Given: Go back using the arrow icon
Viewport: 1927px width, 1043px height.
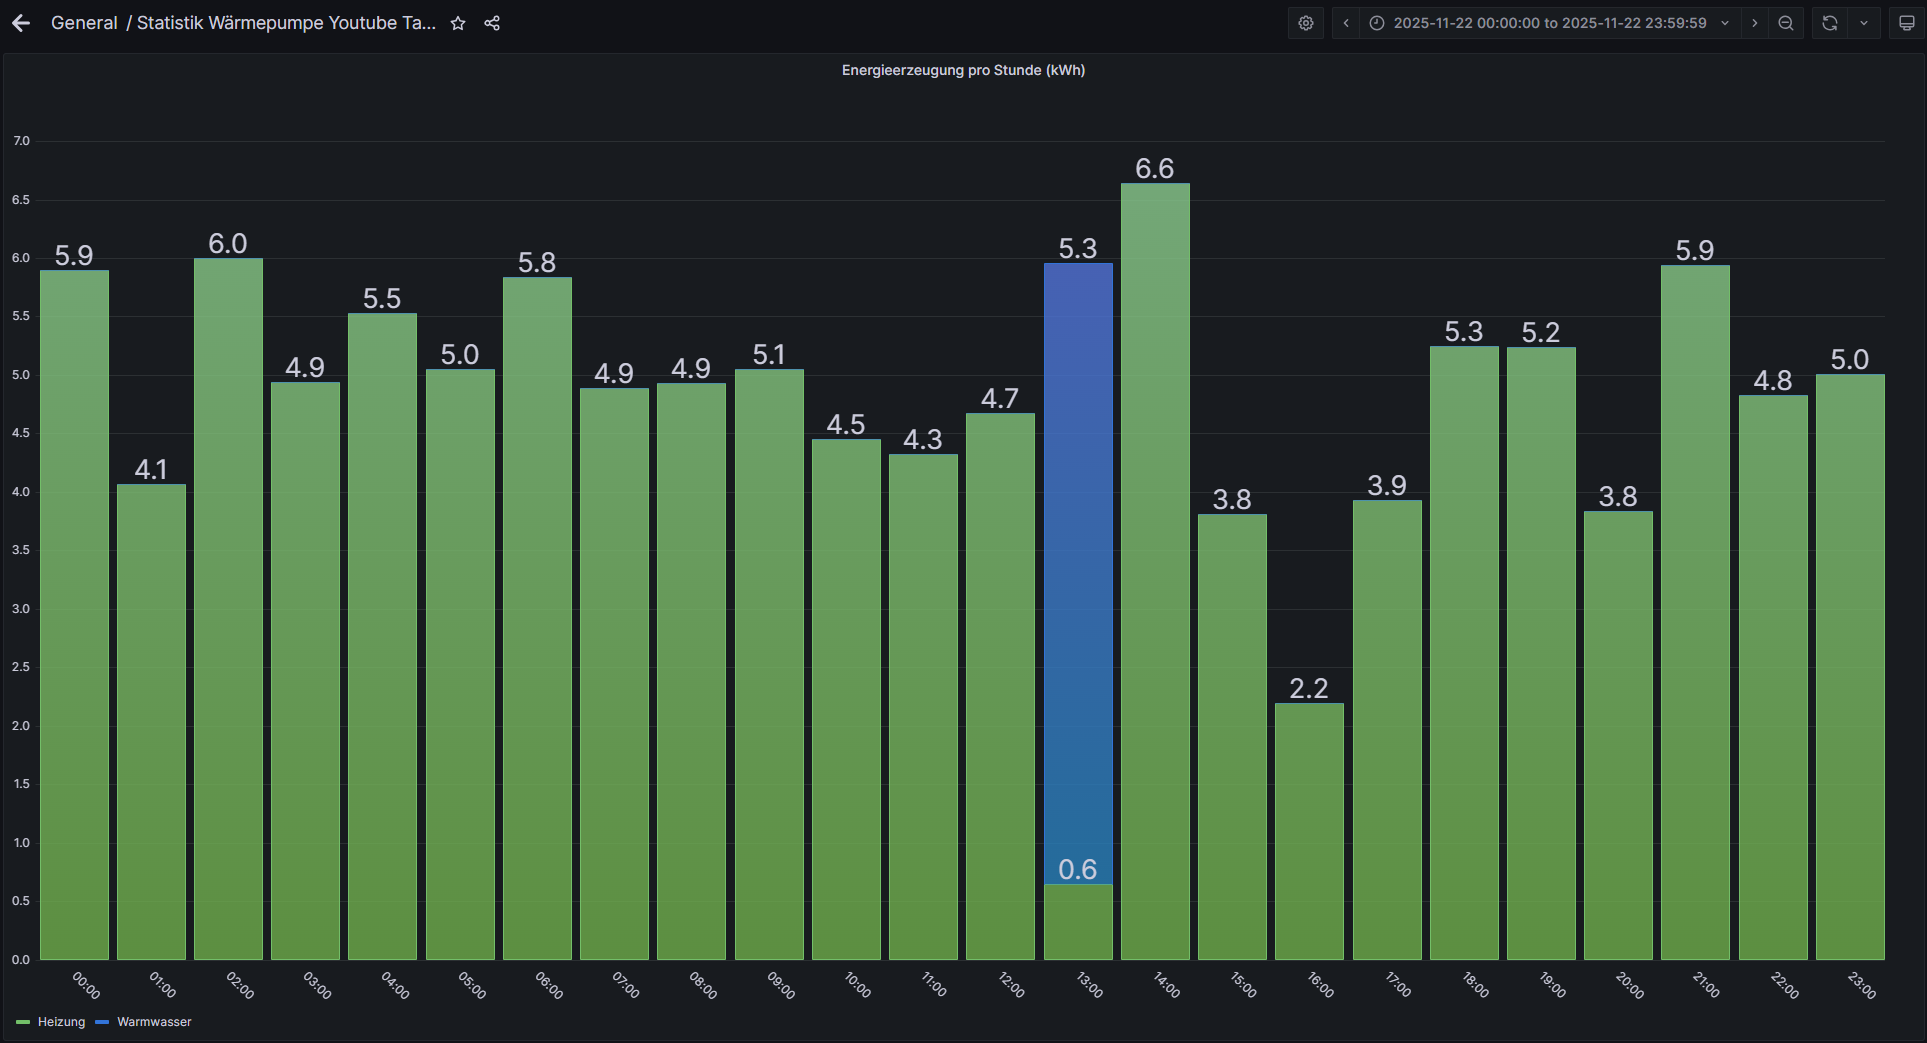Looking at the screenshot, I should pyautogui.click(x=21, y=23).
